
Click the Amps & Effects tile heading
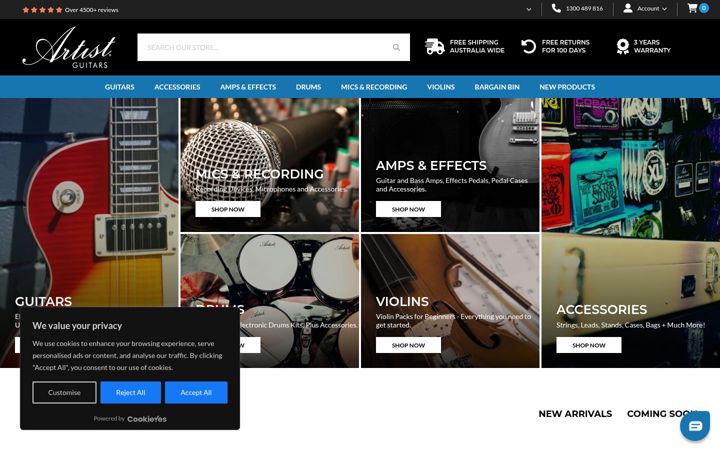(x=431, y=165)
